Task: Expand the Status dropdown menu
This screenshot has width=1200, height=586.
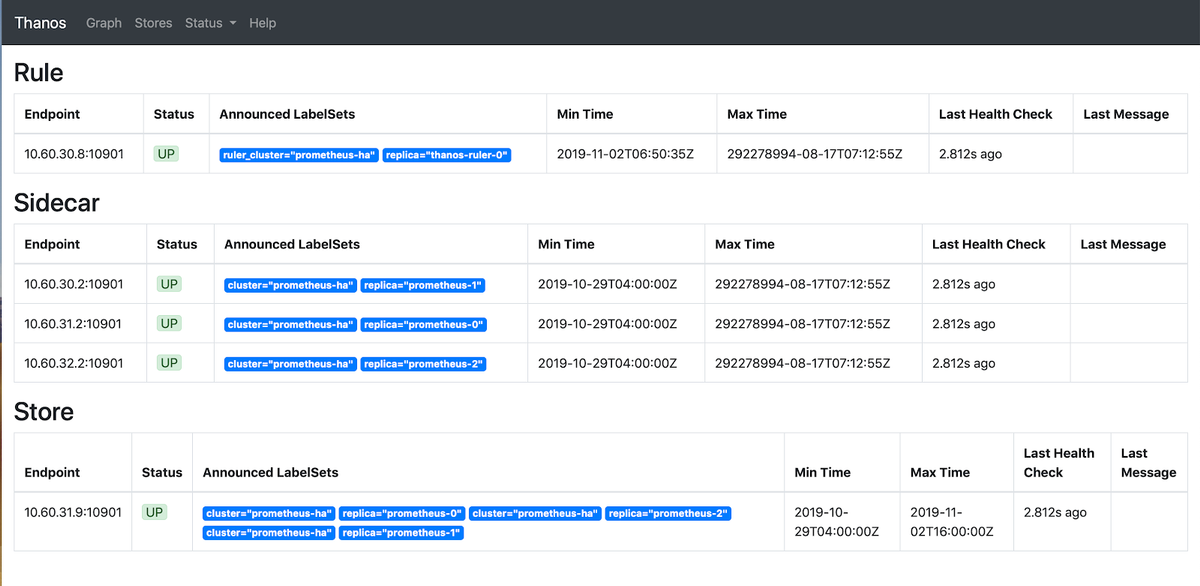Action: pyautogui.click(x=210, y=22)
